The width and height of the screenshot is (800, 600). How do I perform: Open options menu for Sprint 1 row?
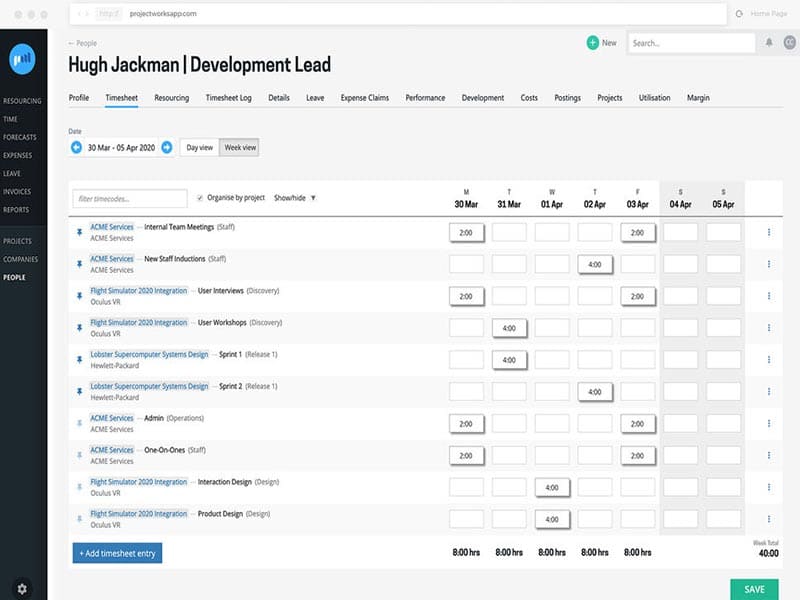click(768, 360)
